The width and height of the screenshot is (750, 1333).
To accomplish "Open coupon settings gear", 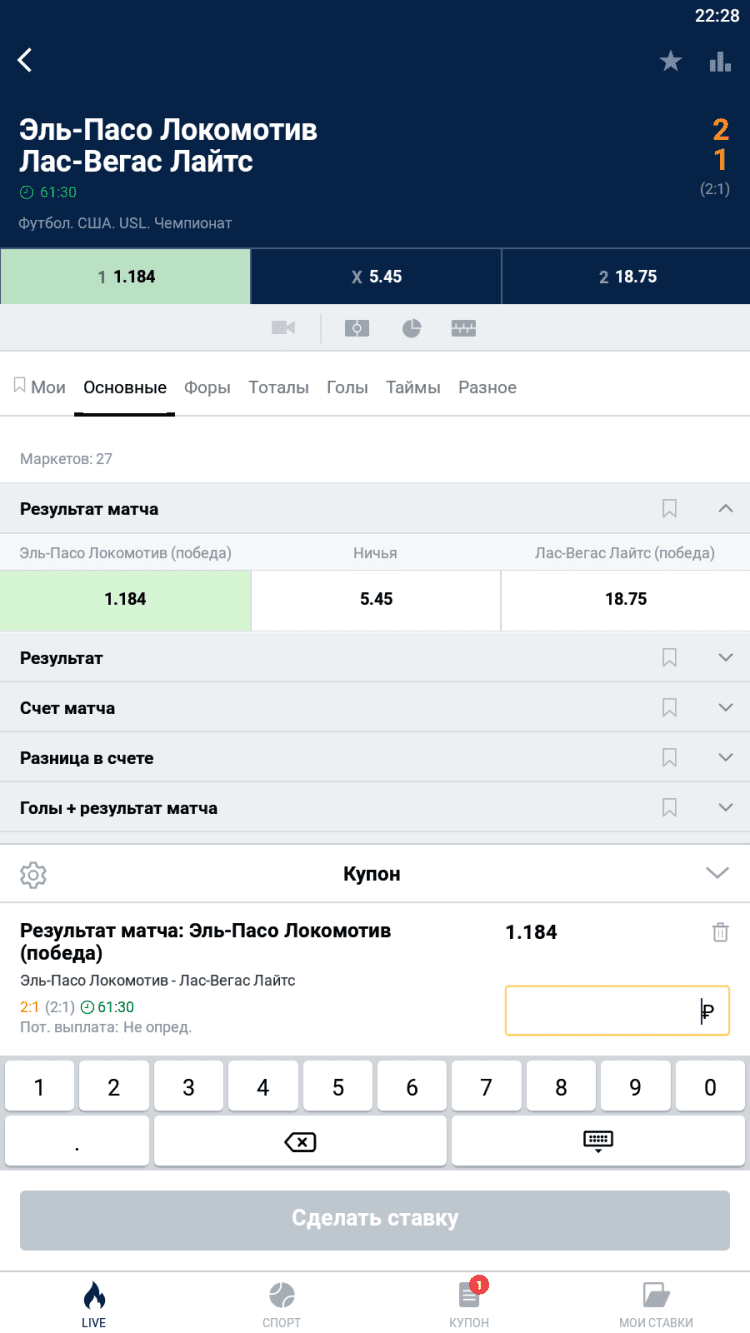I will pyautogui.click(x=34, y=874).
